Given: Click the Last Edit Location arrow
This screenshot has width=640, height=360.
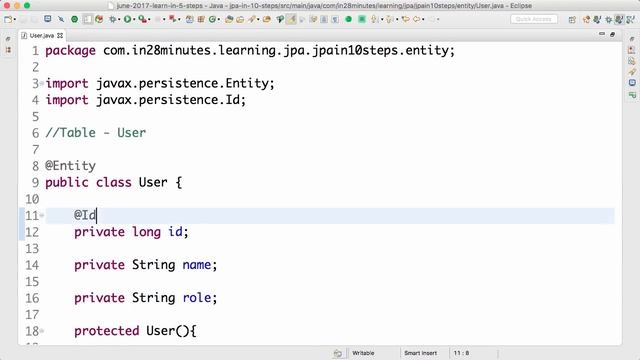Looking at the screenshot, I should pos(405,19).
